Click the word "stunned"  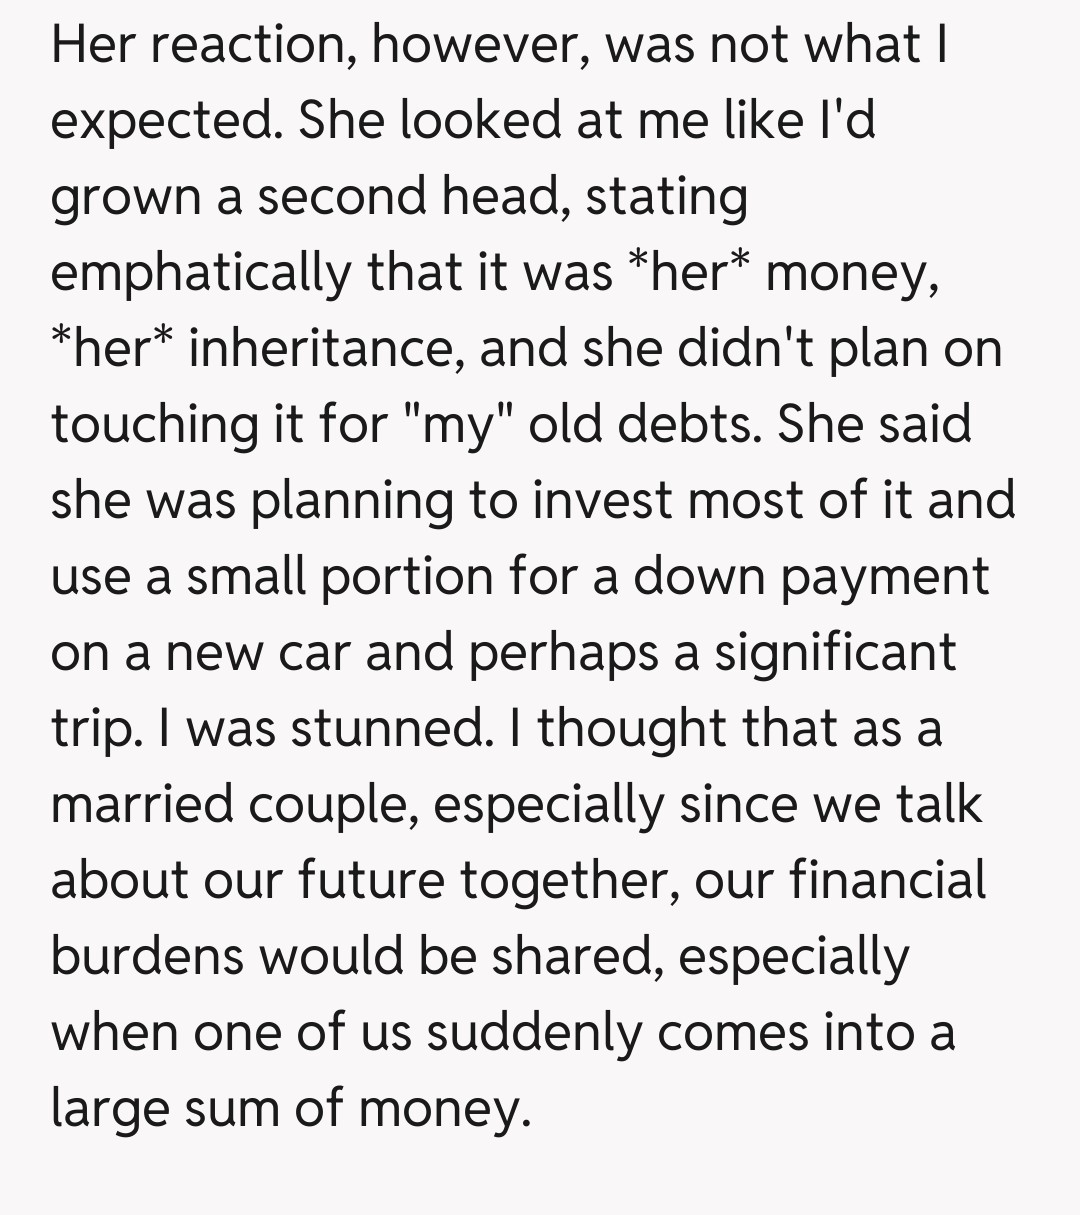pyautogui.click(x=387, y=728)
